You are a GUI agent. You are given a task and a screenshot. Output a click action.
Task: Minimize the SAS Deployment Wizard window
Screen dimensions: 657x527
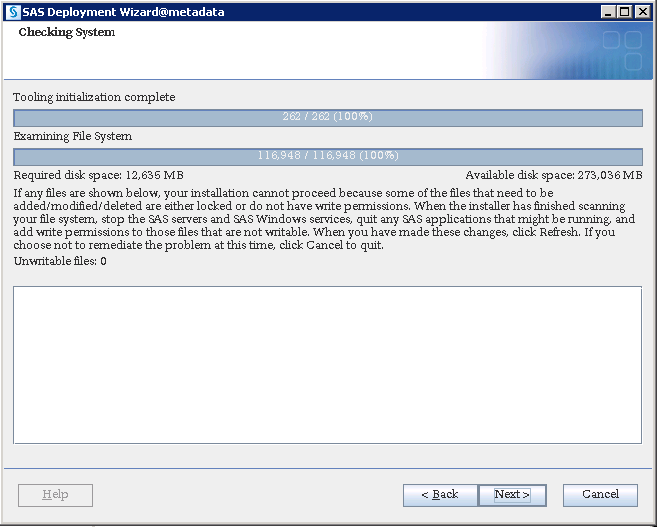click(x=608, y=12)
